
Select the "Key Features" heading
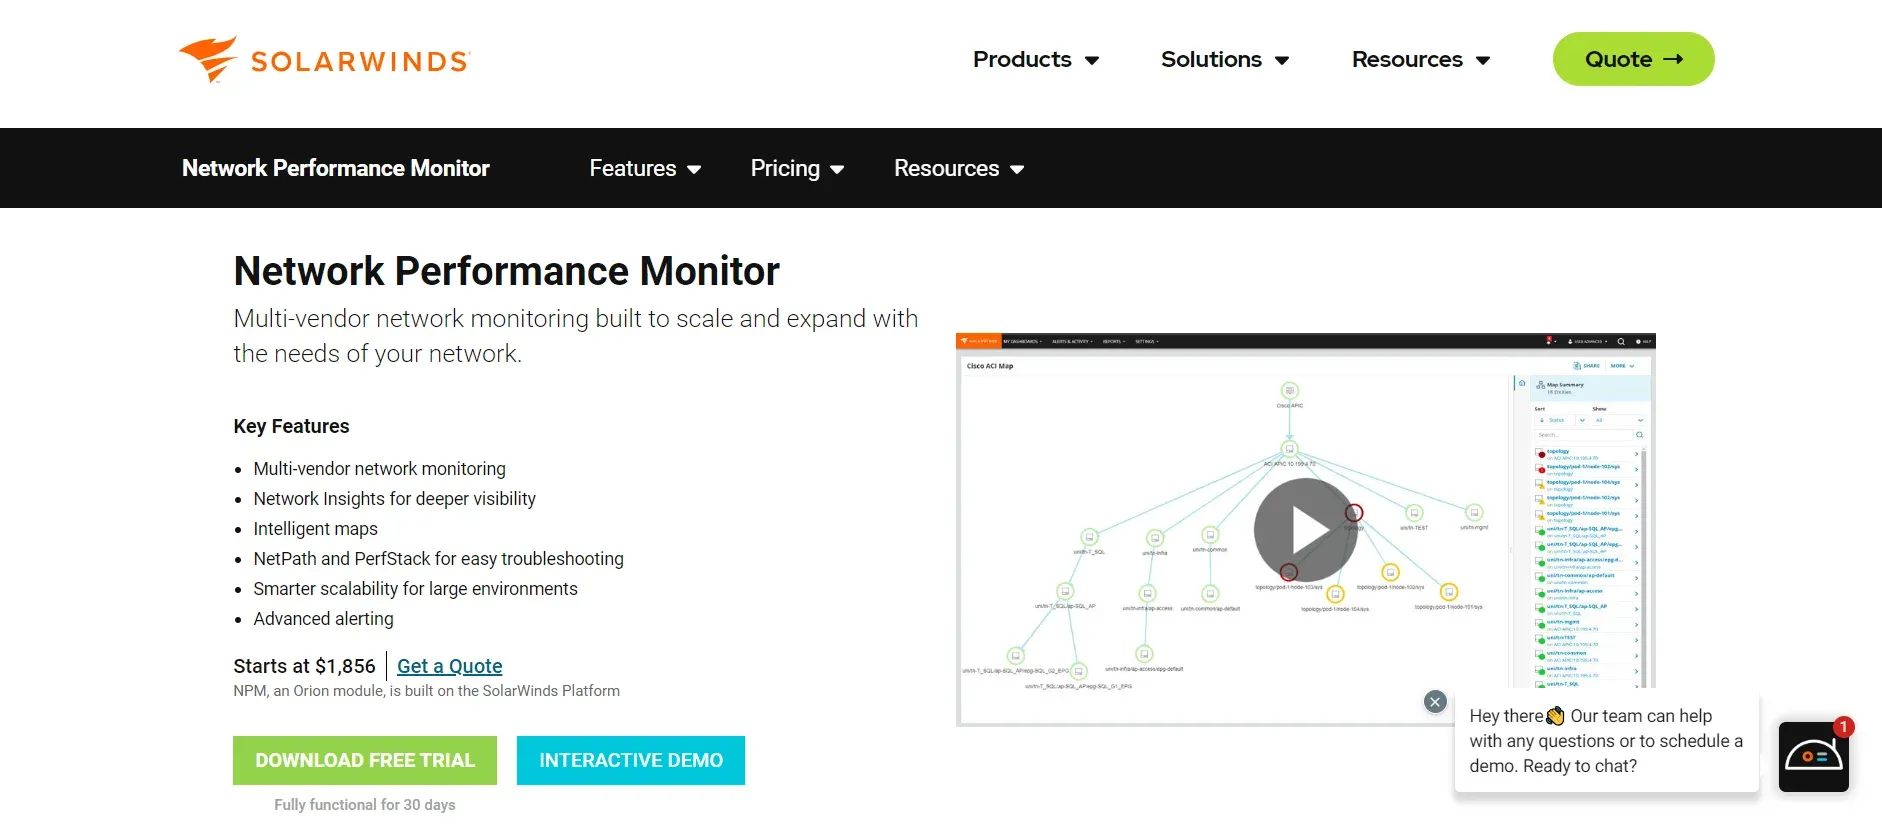(x=291, y=426)
